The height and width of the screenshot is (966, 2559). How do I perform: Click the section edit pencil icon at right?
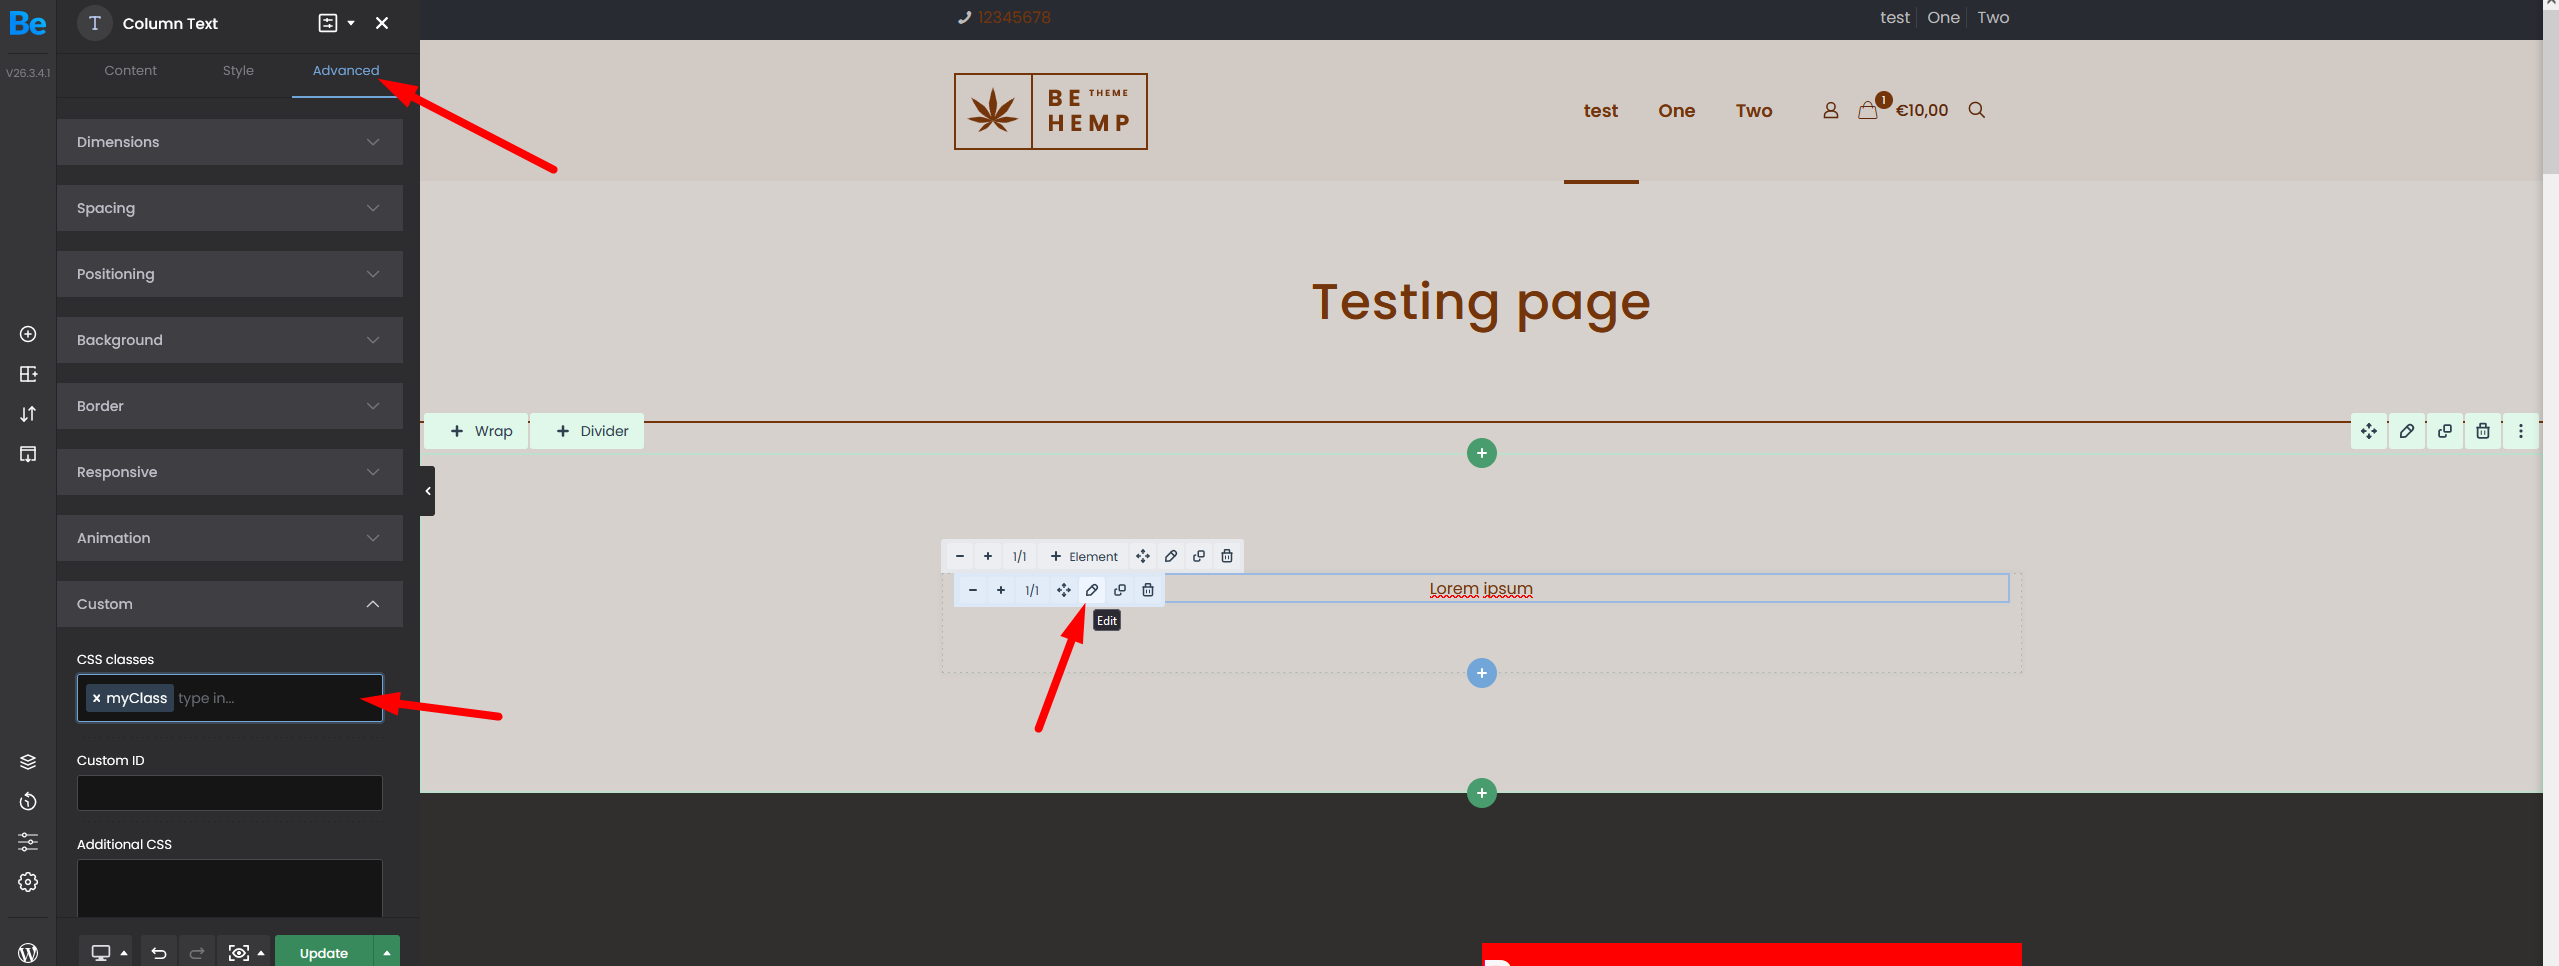2407,431
